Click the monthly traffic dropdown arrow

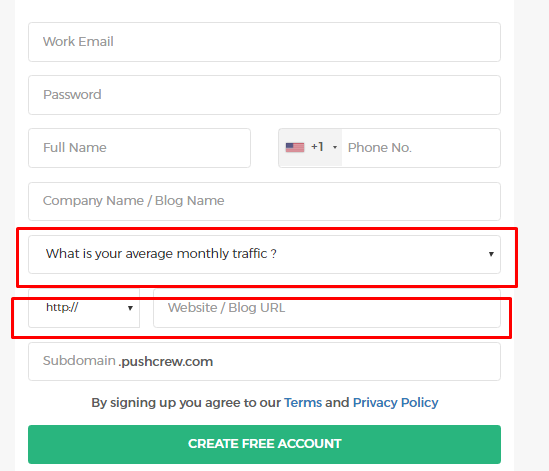point(491,254)
